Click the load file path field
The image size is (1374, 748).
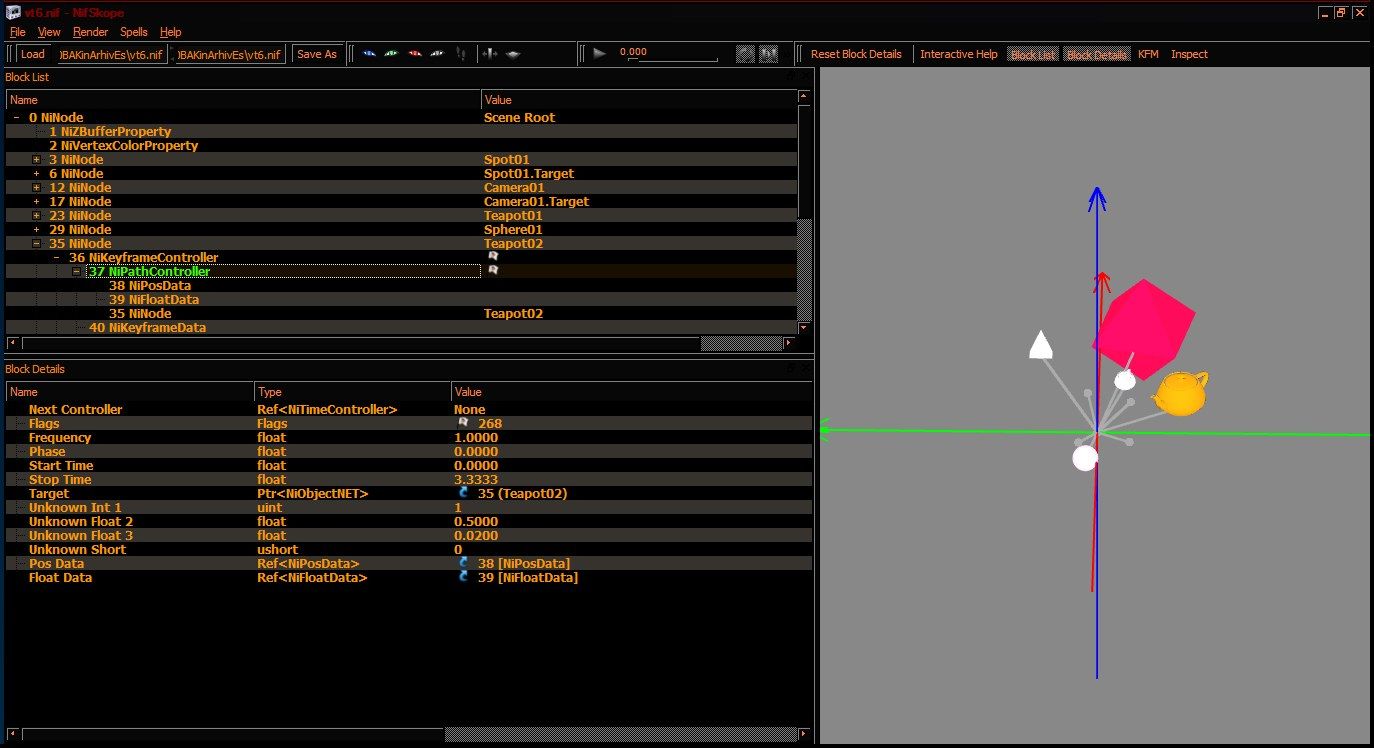[x=112, y=54]
